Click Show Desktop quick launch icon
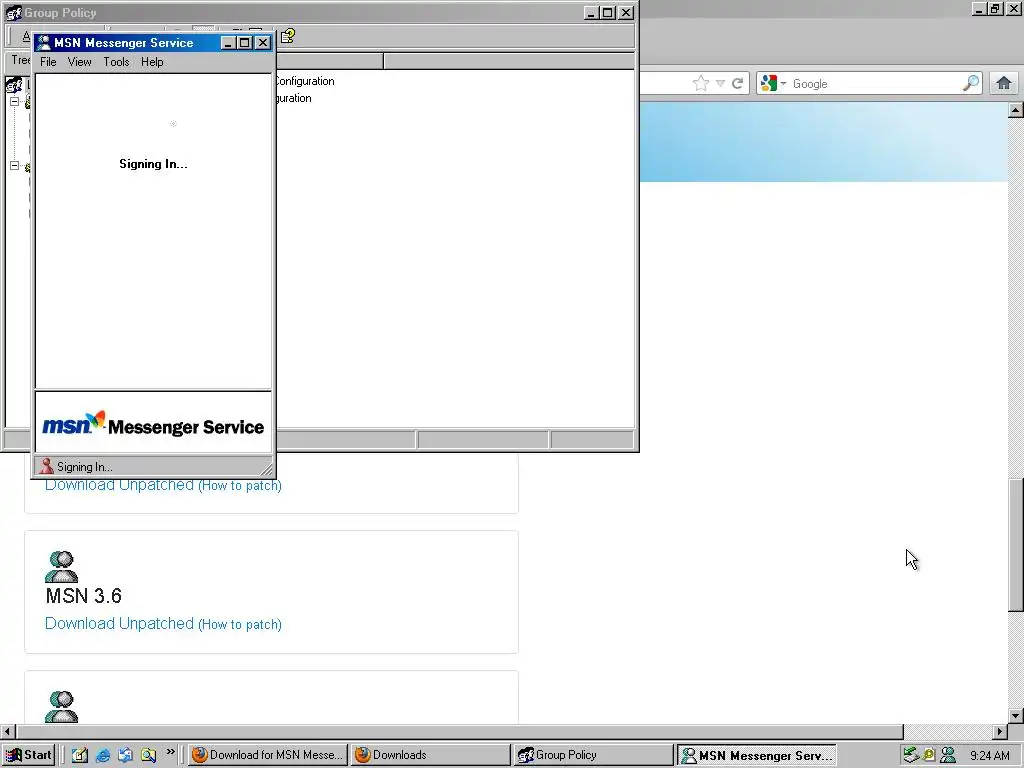The height and width of the screenshot is (768, 1024). 80,755
